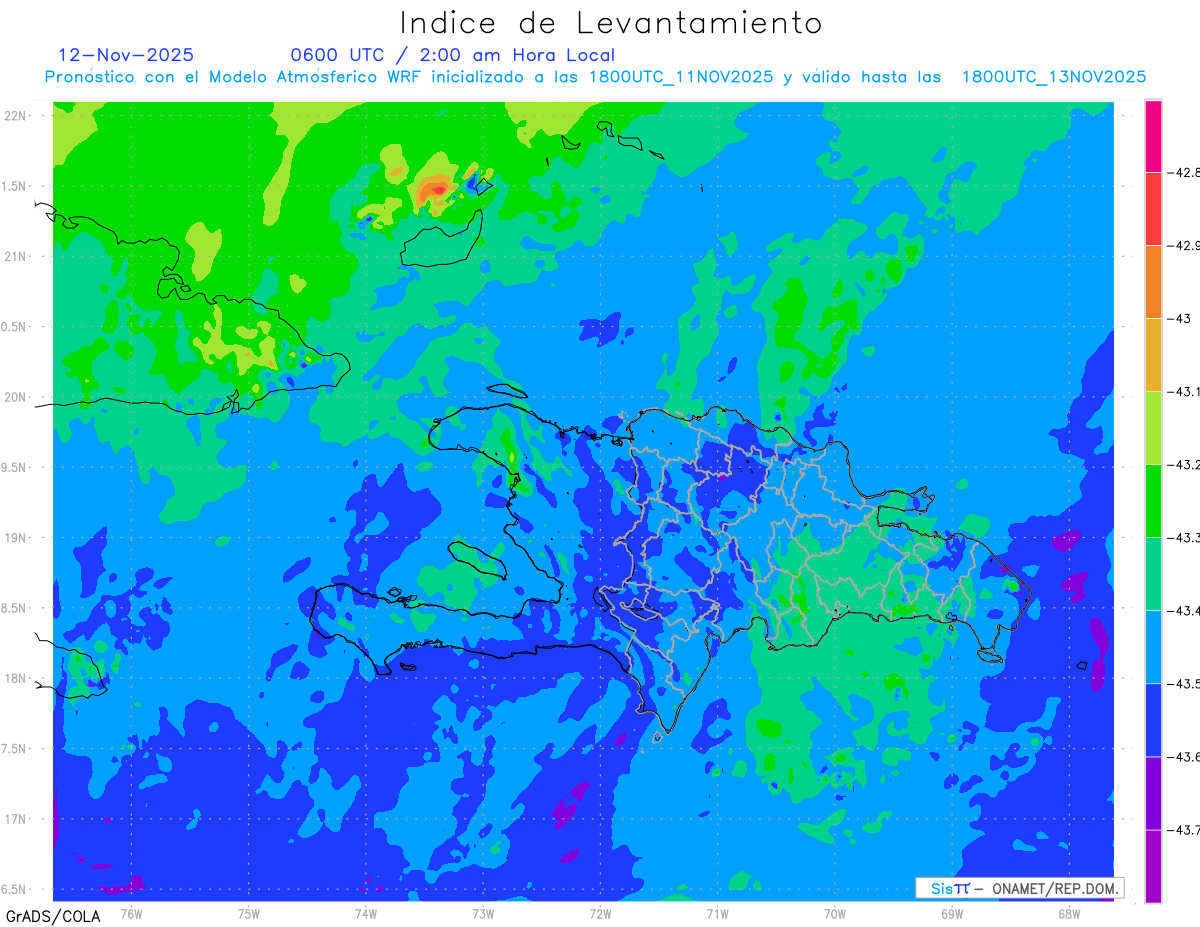Click the colorbar value -43
The height and width of the screenshot is (927, 1200).
click(x=1179, y=319)
